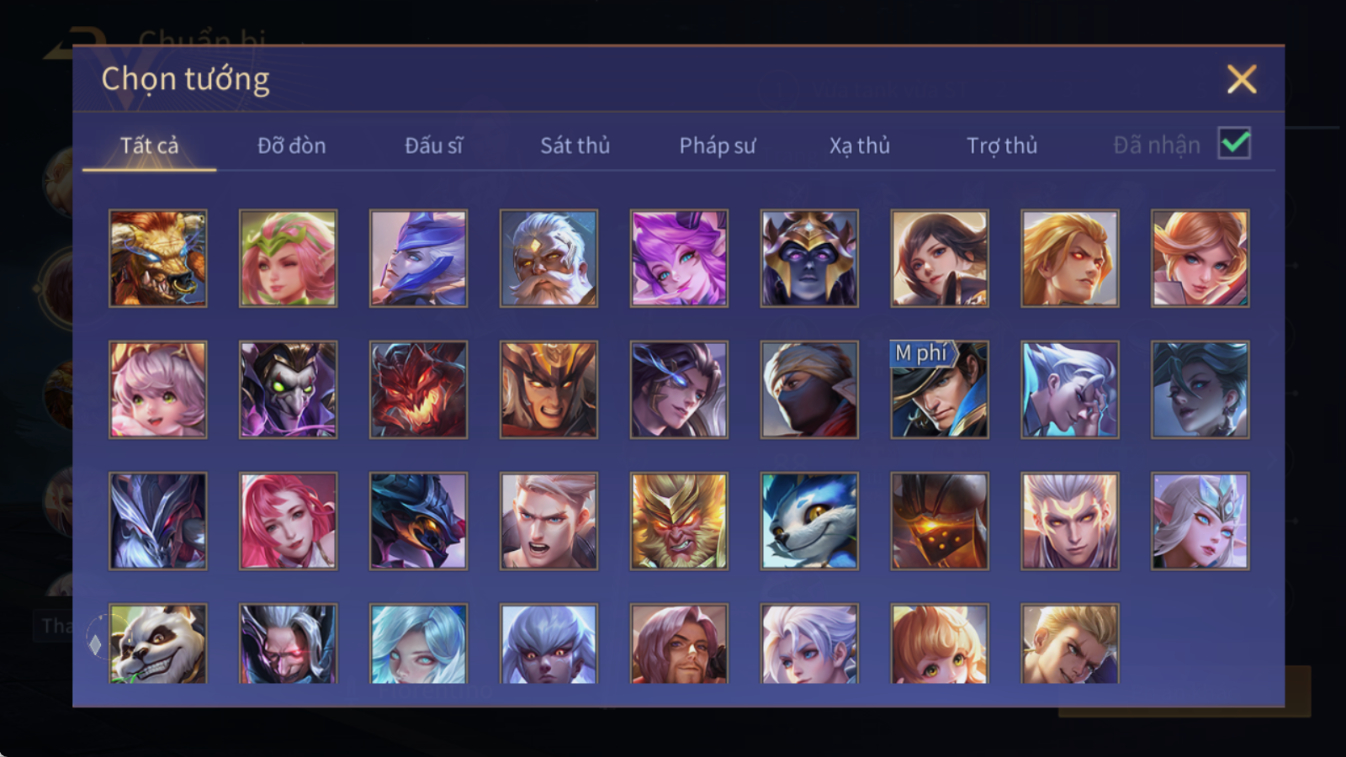This screenshot has width=1346, height=757.
Task: Pick the white-bearded old man hero
Action: pyautogui.click(x=549, y=258)
